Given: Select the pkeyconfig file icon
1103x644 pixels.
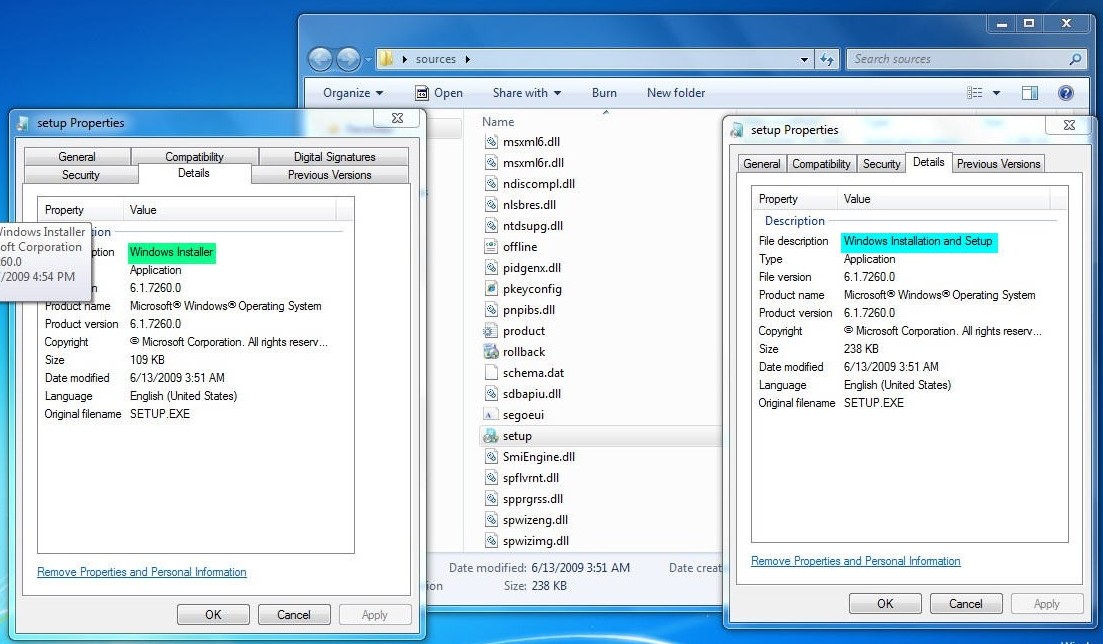Looking at the screenshot, I should (x=492, y=289).
